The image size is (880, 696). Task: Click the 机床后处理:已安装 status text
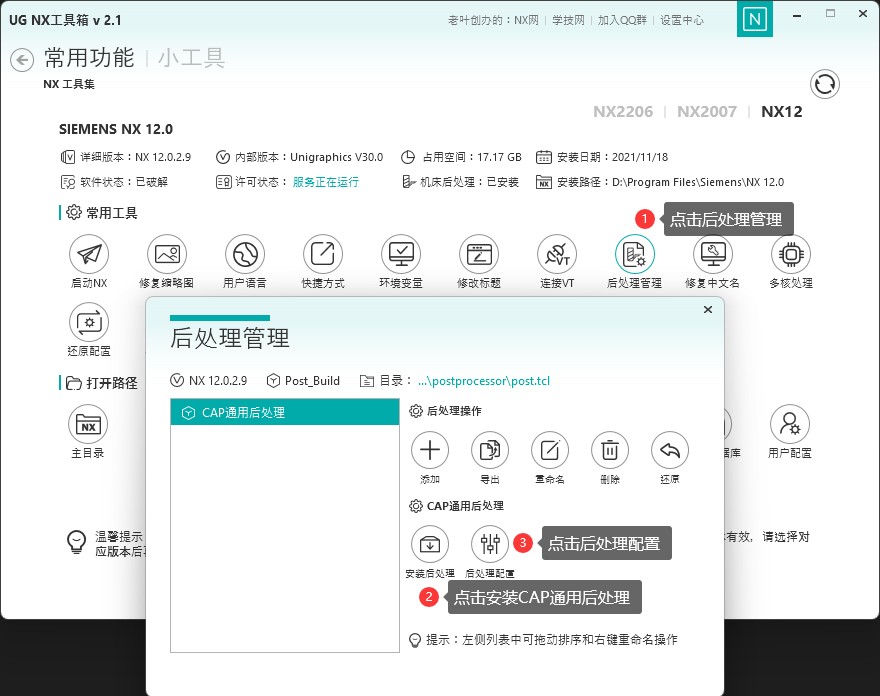(x=469, y=182)
